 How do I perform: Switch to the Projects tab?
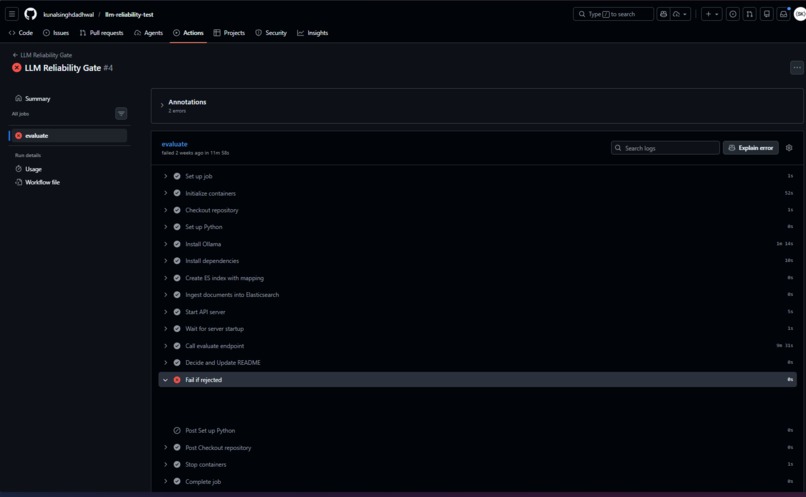229,33
